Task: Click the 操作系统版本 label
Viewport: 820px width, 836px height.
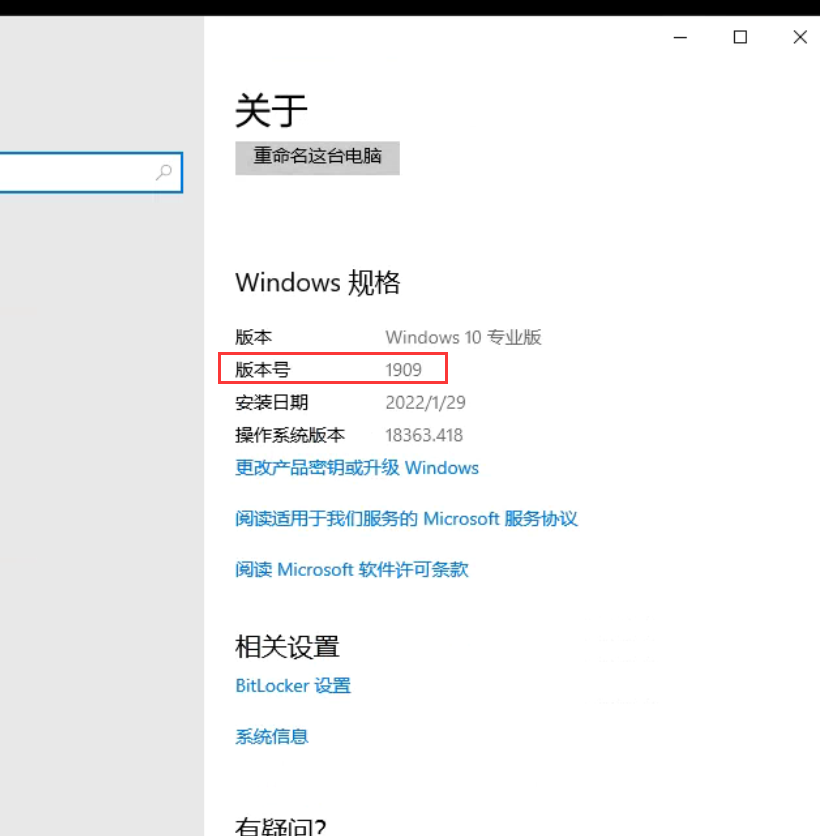Action: coord(290,435)
